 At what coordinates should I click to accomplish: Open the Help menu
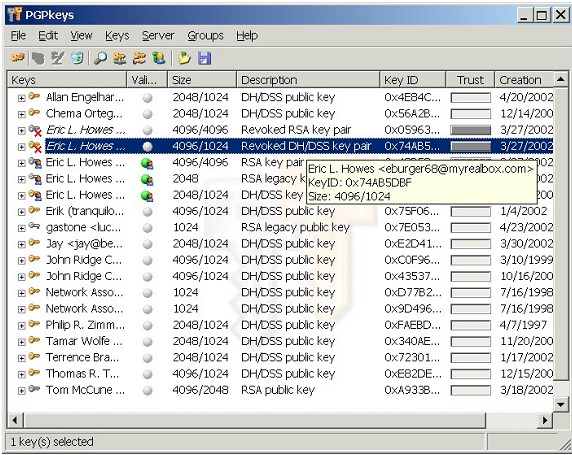(x=247, y=36)
